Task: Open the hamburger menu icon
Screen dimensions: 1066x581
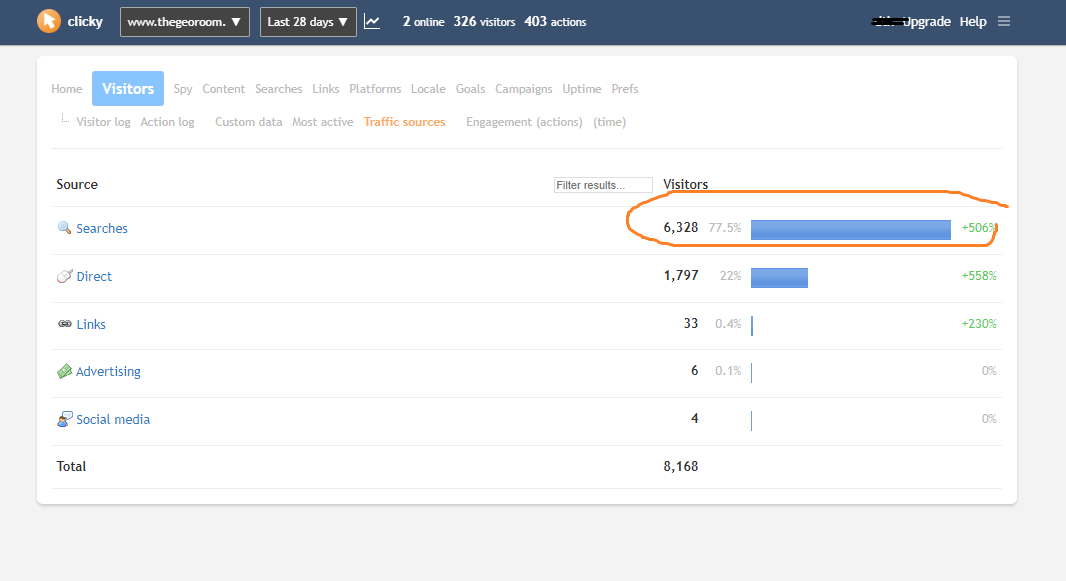Action: pos(1004,21)
